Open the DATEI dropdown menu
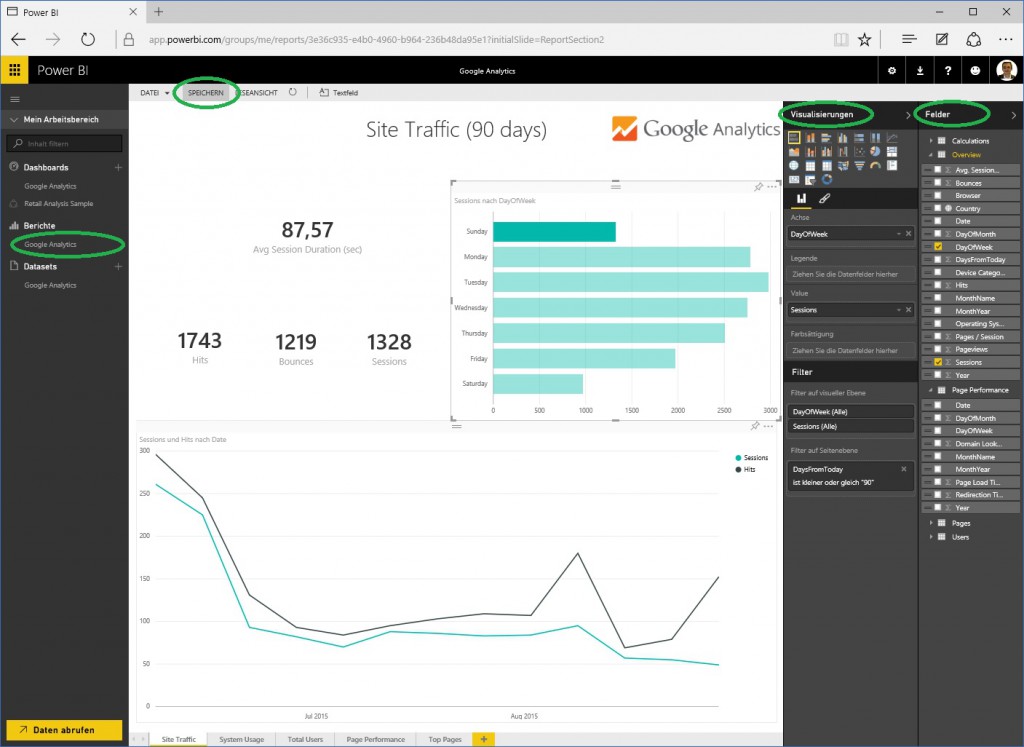 154,92
